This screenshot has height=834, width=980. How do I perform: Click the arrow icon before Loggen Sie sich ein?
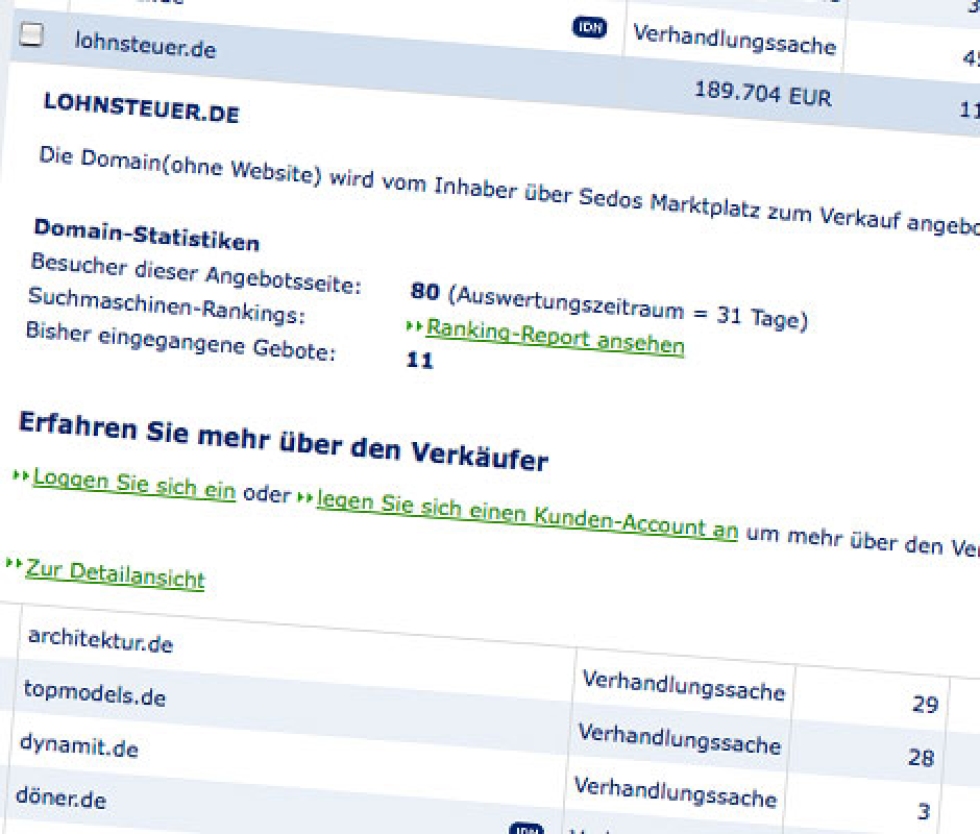[21, 476]
